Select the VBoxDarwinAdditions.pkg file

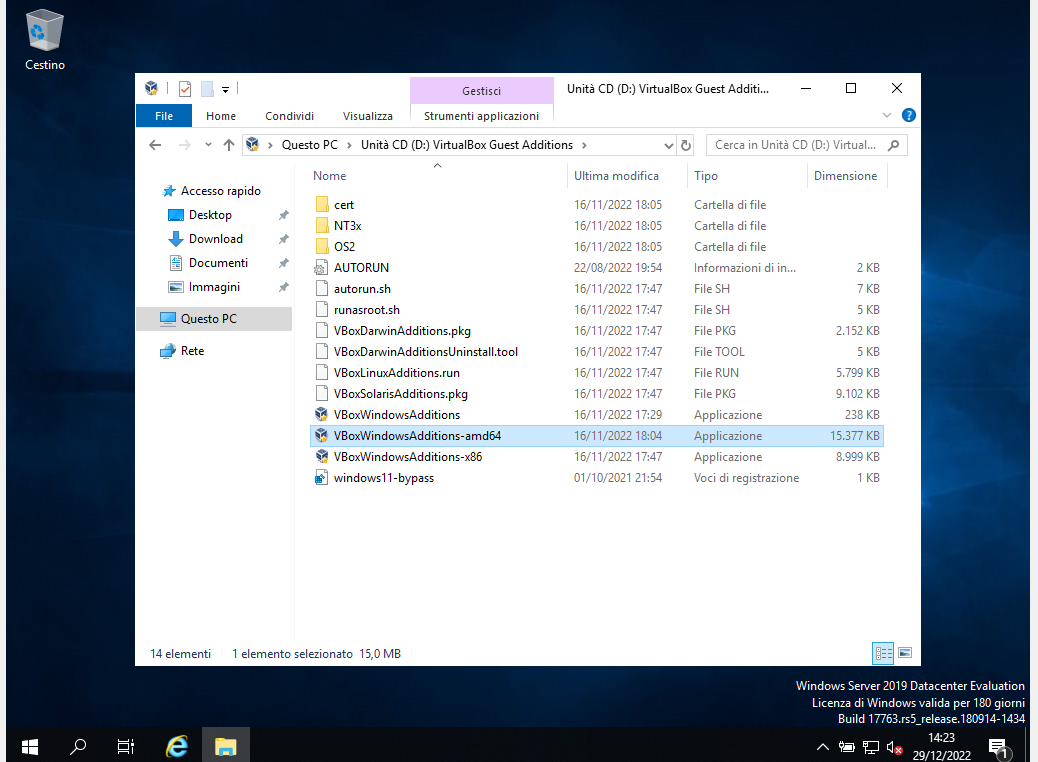pos(402,330)
